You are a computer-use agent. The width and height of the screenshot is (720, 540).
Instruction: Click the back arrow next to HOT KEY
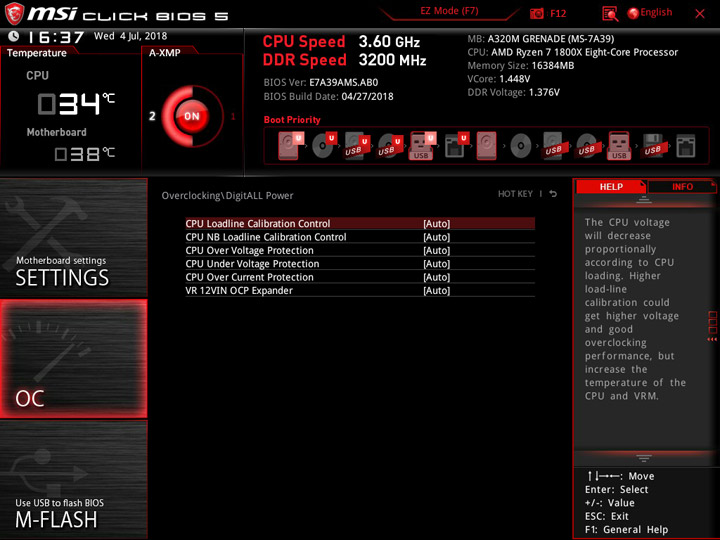[553, 194]
